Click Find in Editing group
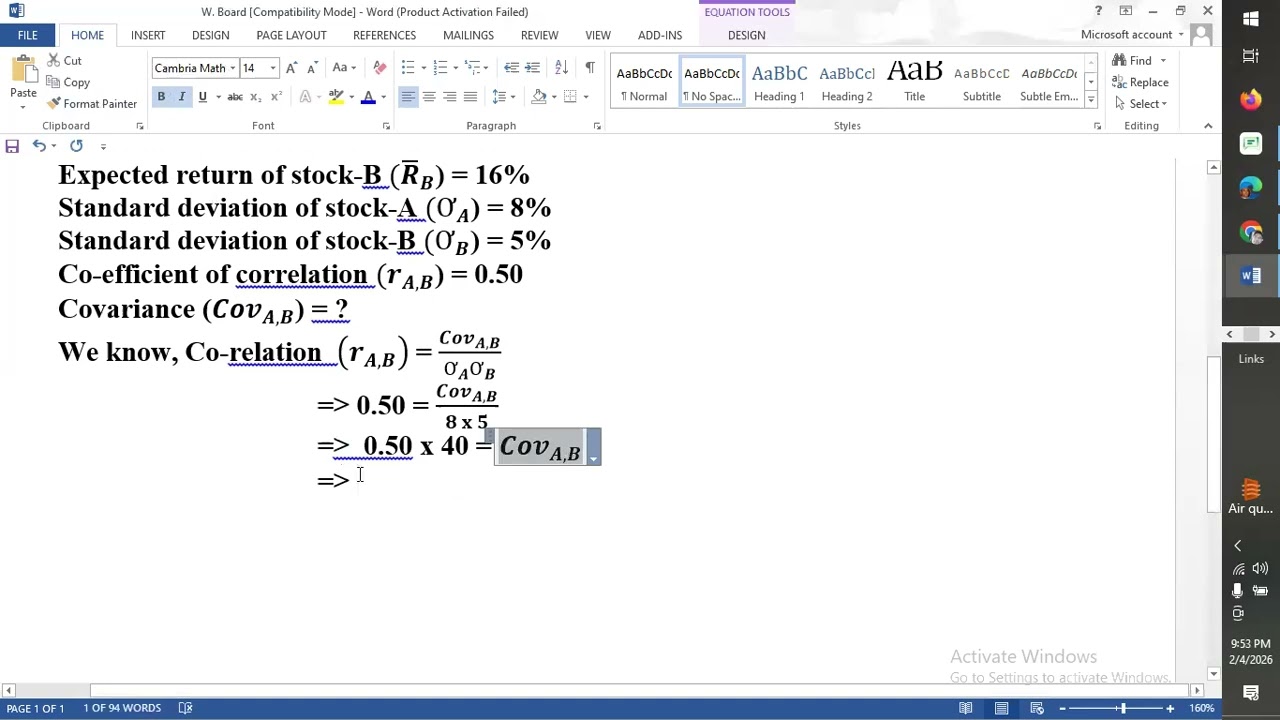 point(1141,61)
